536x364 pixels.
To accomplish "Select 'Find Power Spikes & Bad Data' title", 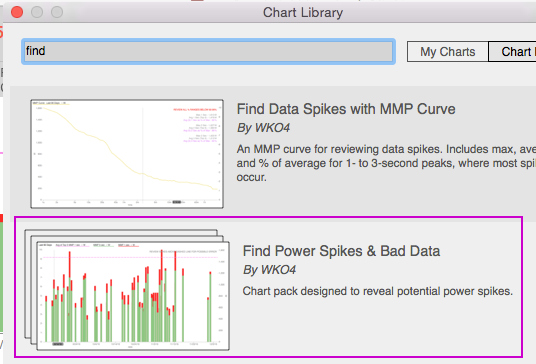I will click(341, 251).
